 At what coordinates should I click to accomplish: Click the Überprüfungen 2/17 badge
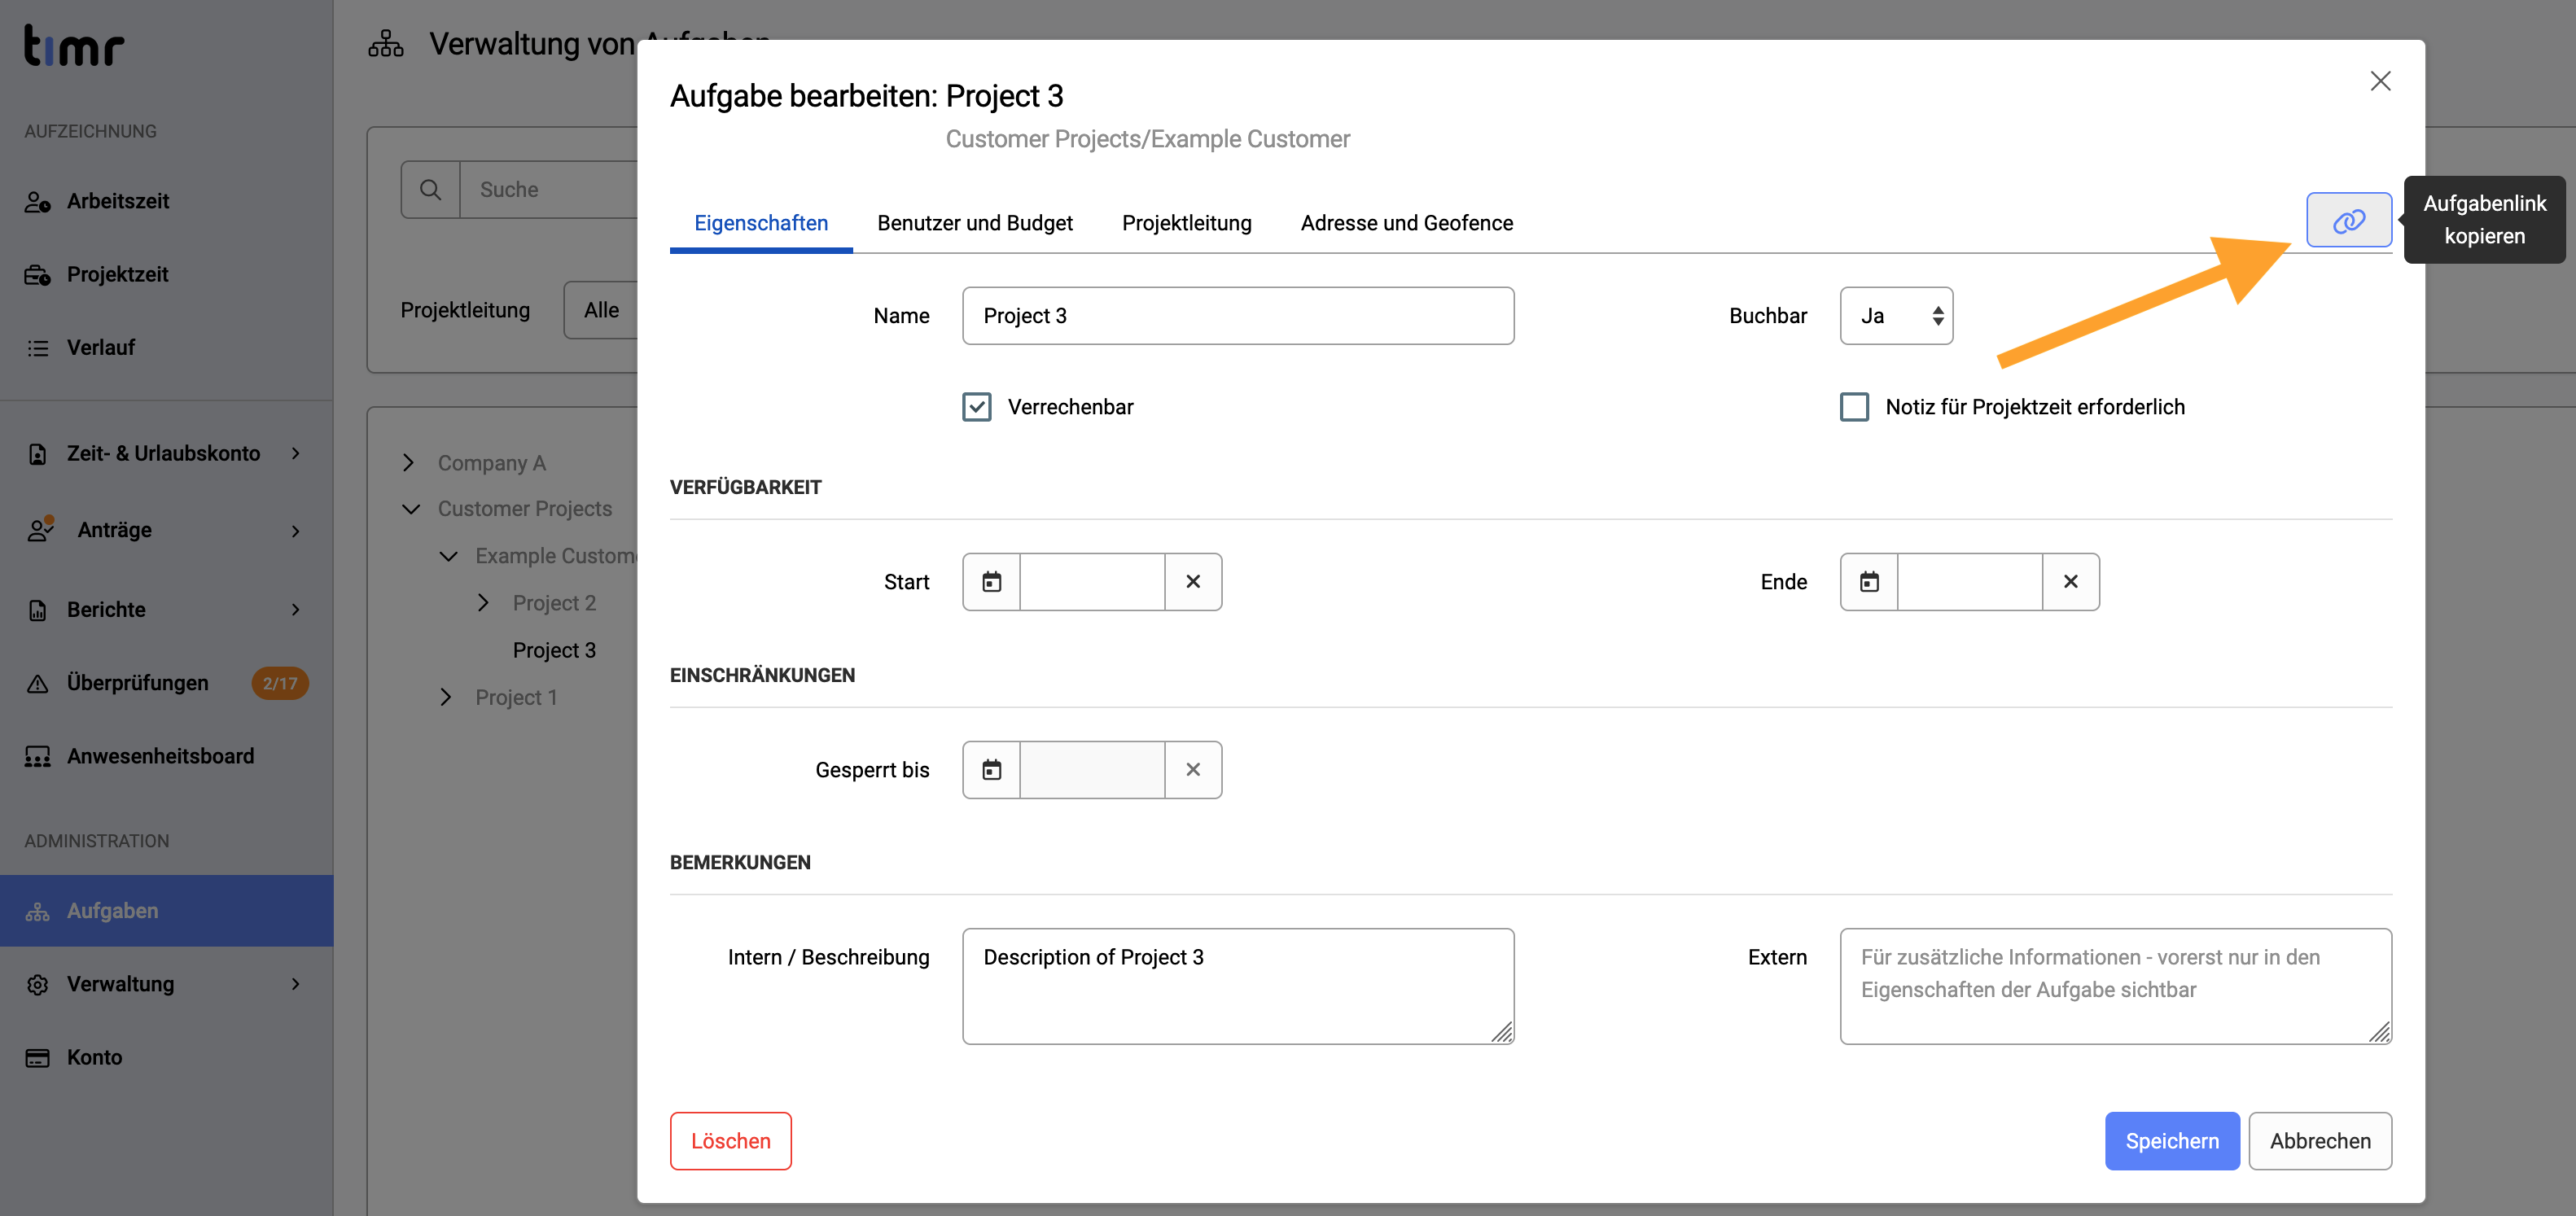pos(280,683)
